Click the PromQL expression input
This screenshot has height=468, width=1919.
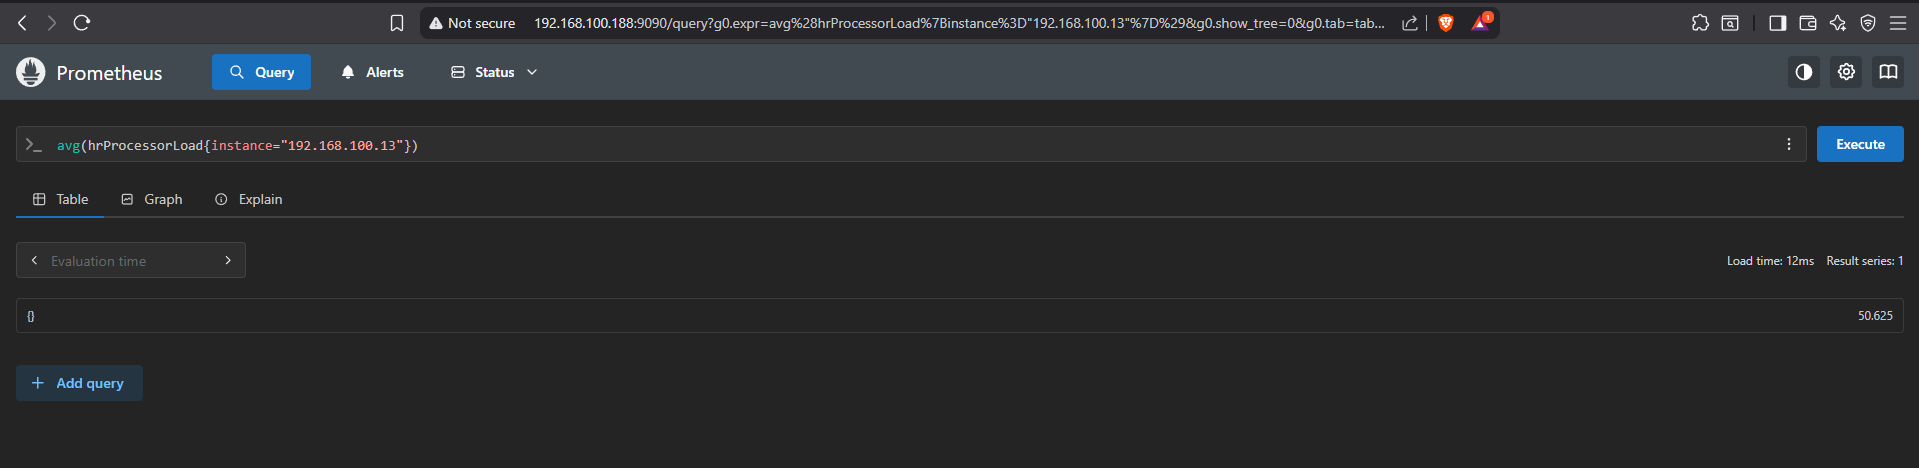pos(900,145)
